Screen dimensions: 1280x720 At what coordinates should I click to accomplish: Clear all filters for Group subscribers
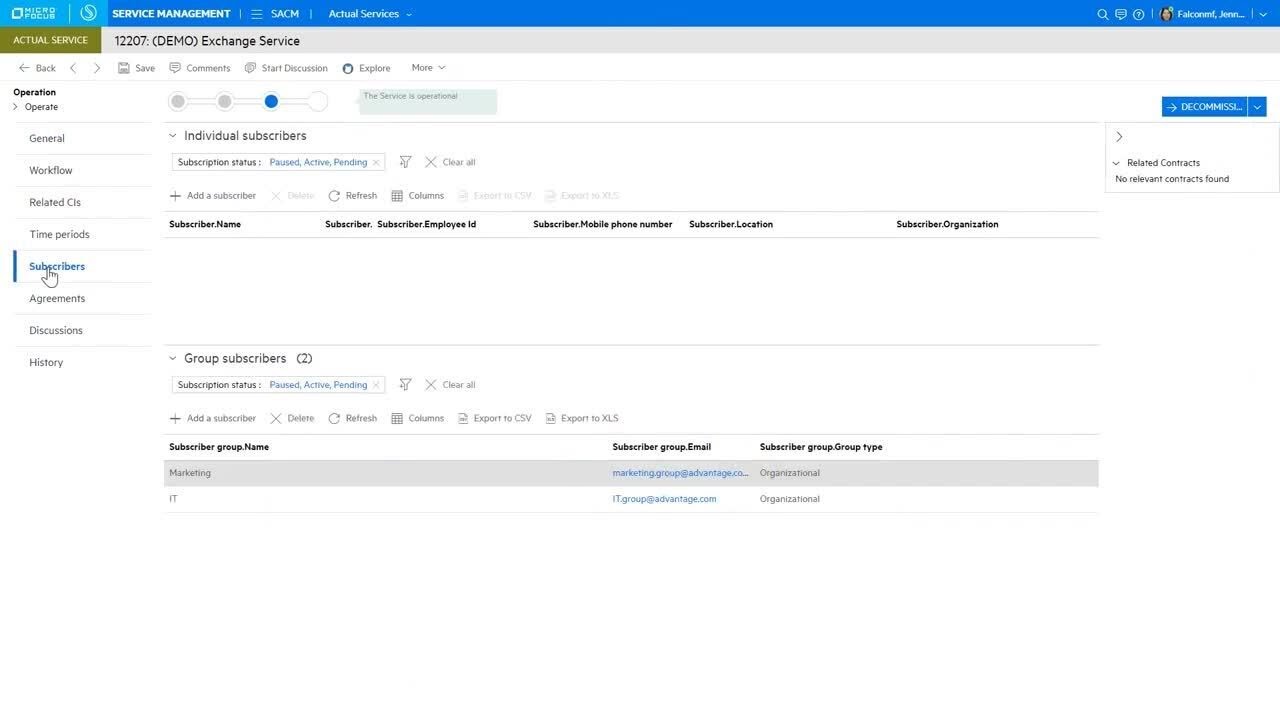pos(450,385)
